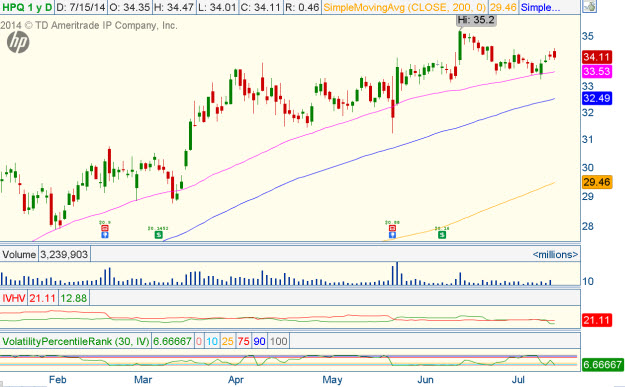The height and width of the screenshot is (387, 625).
Task: Select SimpleMovingAvg (CLOSE, 200, 0) study label
Action: point(405,7)
